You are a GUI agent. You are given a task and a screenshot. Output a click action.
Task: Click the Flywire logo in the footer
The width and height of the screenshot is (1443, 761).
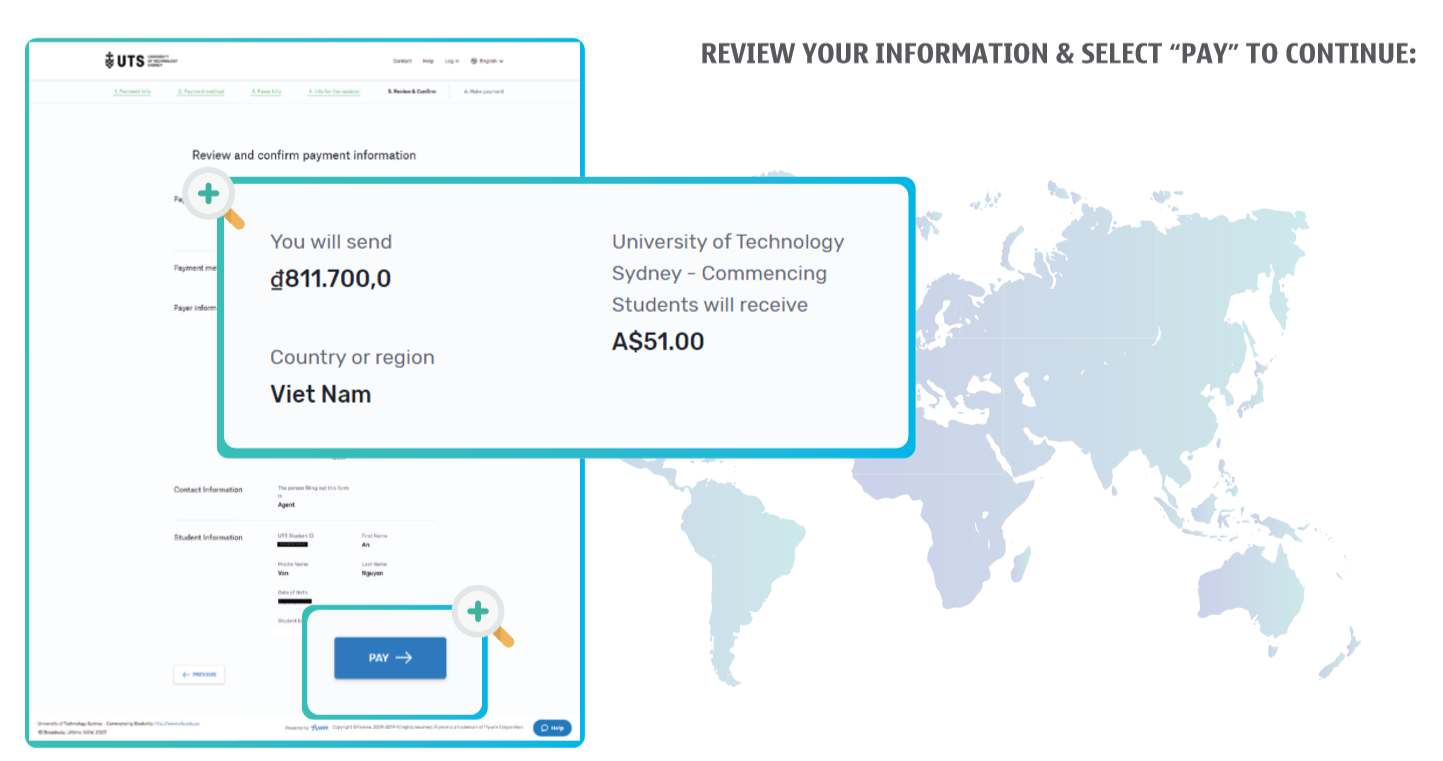[320, 728]
